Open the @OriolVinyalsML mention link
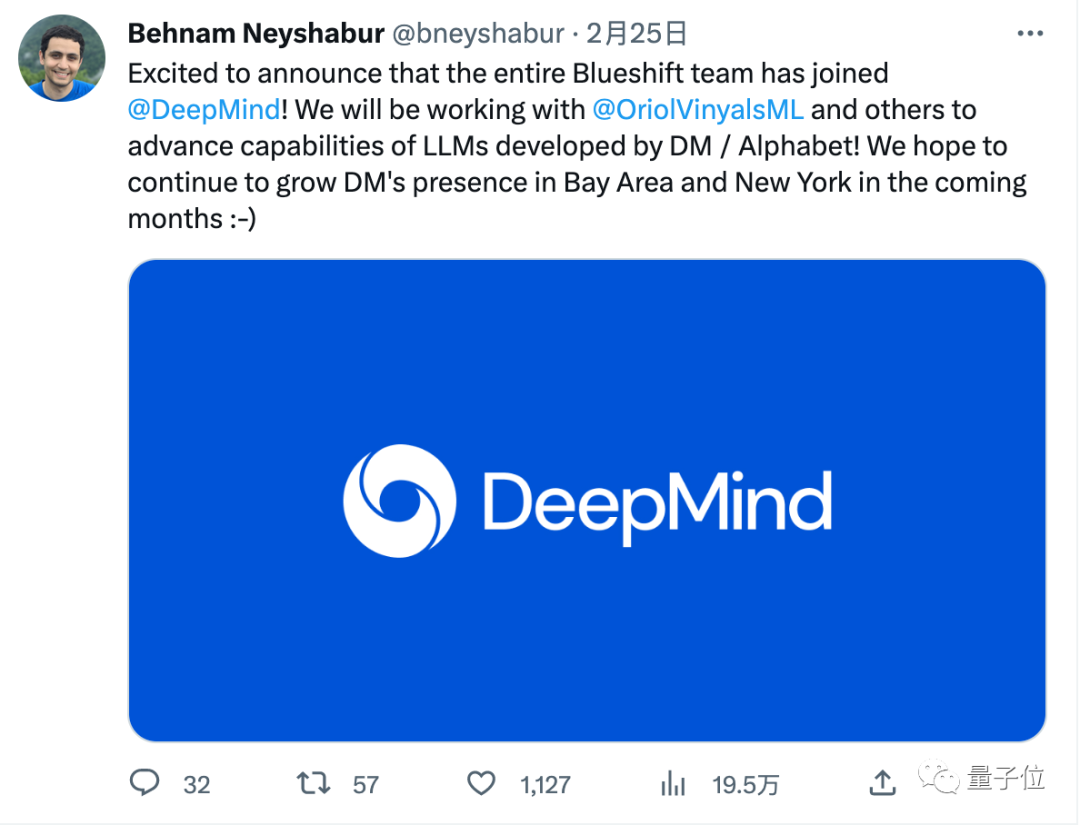 (x=698, y=109)
